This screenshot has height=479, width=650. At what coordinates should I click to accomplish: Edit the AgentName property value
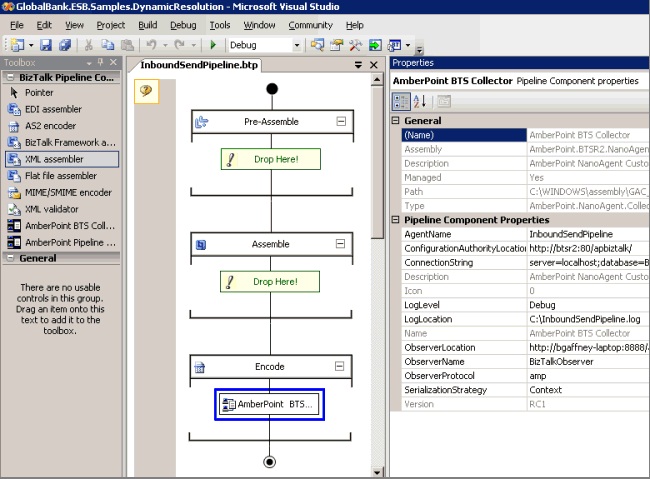[x=589, y=234]
